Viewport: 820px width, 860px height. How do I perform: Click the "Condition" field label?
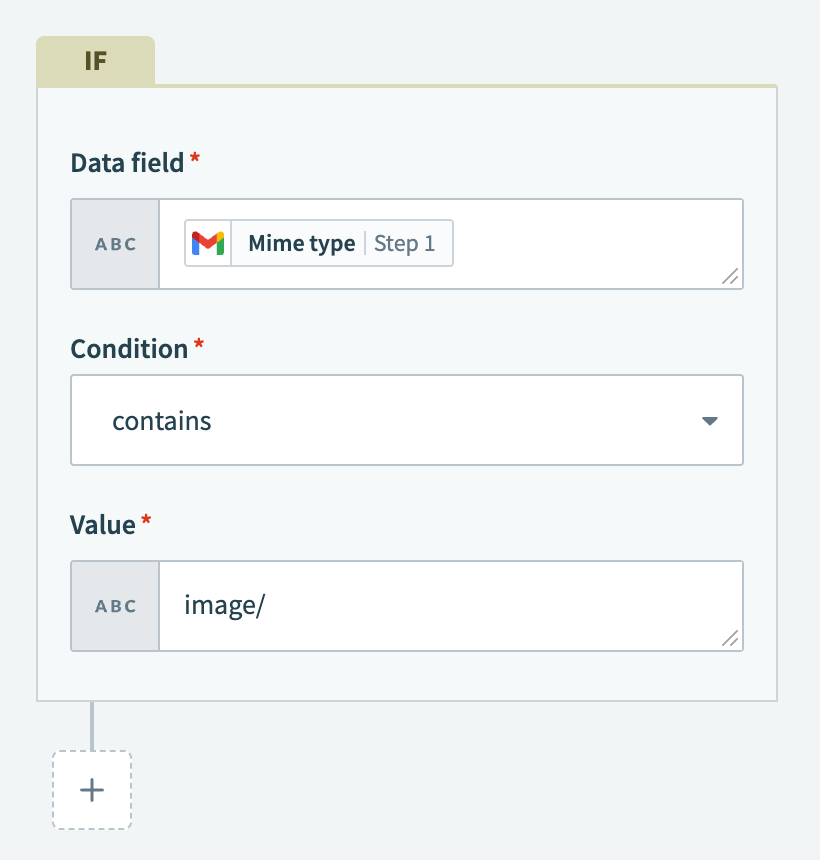point(129,349)
